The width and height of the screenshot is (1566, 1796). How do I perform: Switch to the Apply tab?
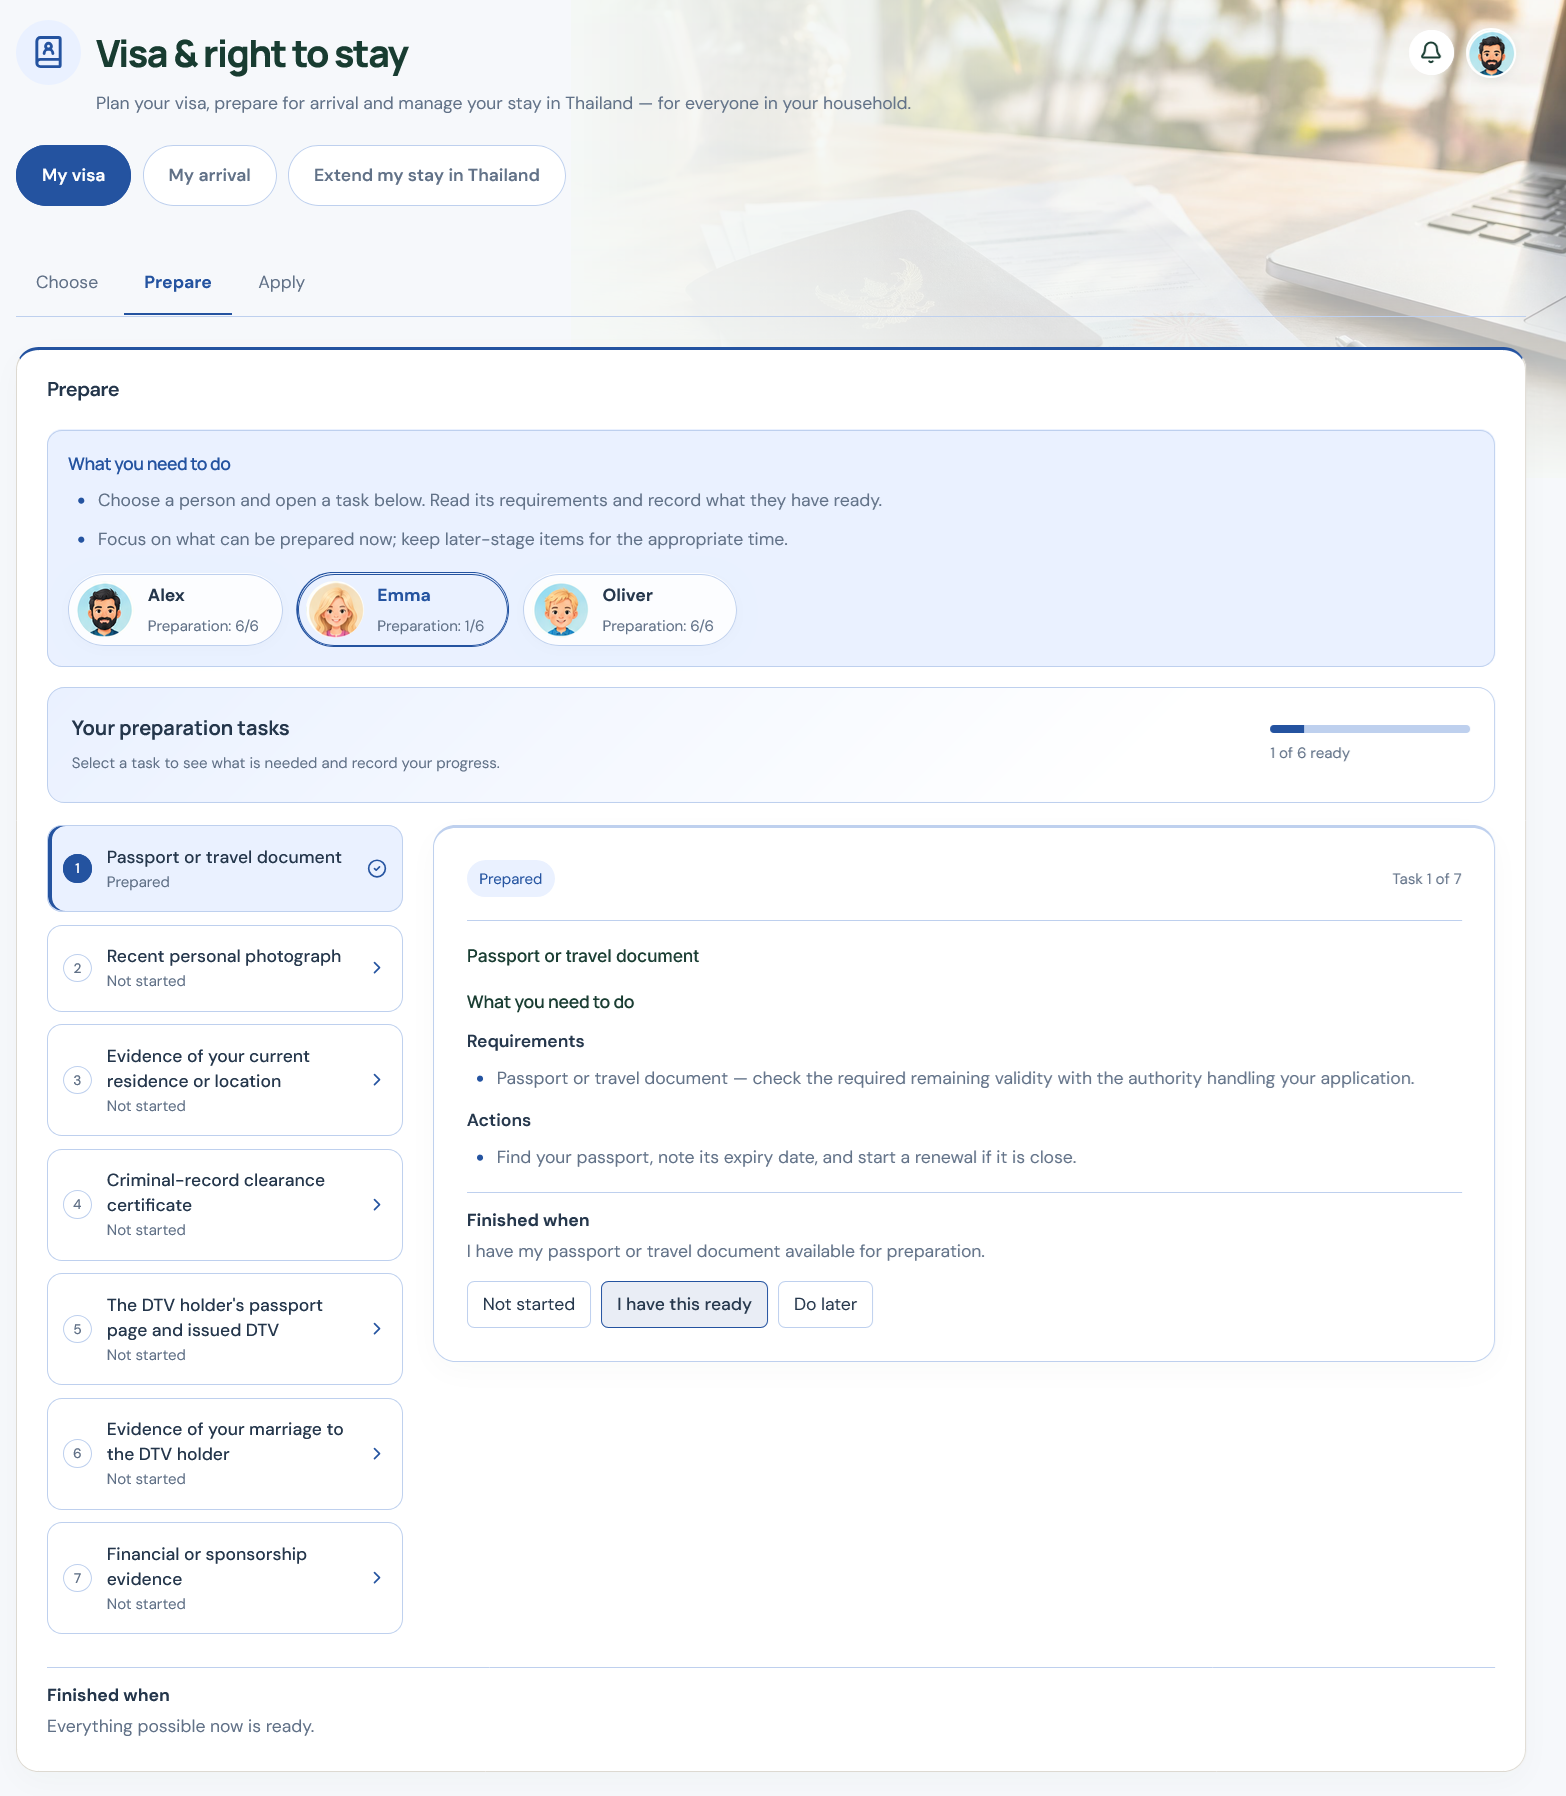point(281,282)
